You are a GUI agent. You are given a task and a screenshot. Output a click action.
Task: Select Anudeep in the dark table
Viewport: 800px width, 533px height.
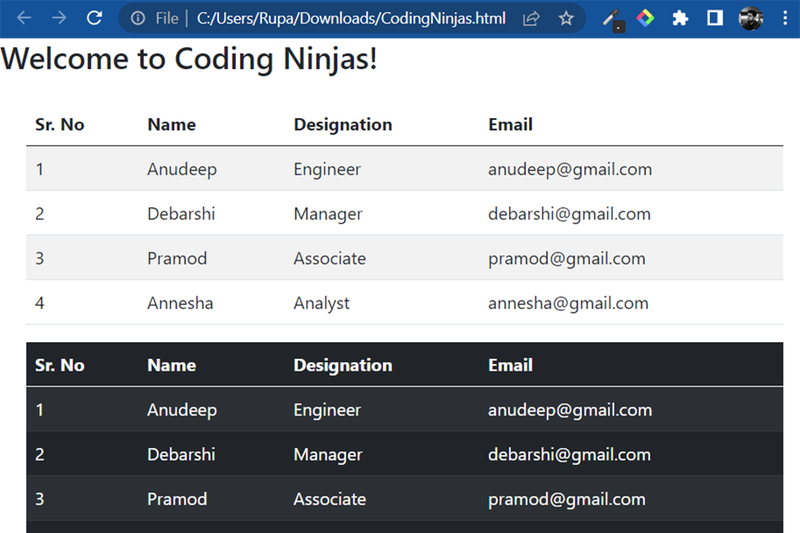coord(182,410)
